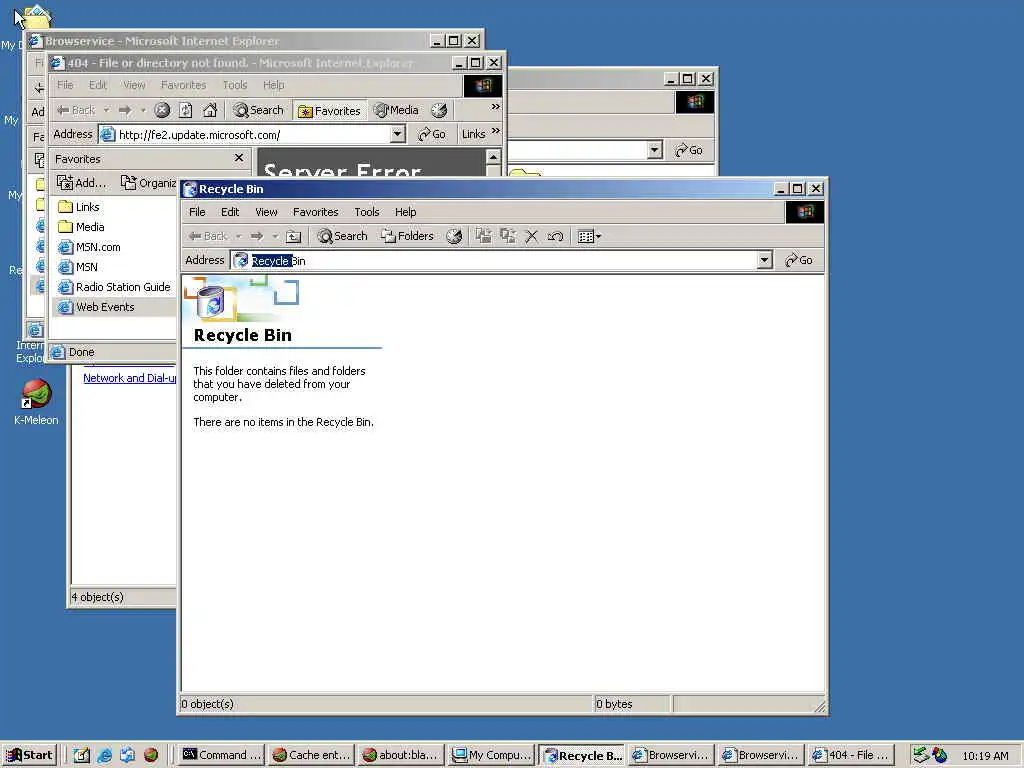The width and height of the screenshot is (1024, 768).
Task: Toggle Folders pane in Recycle Bin toolbar
Action: (x=408, y=236)
